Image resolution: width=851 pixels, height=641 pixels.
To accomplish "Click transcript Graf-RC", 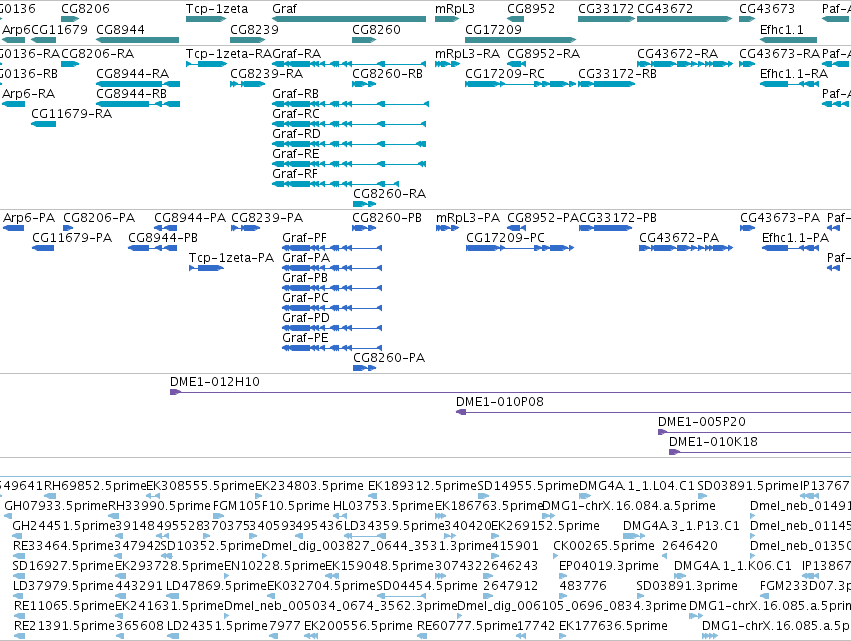I will click(x=349, y=124).
